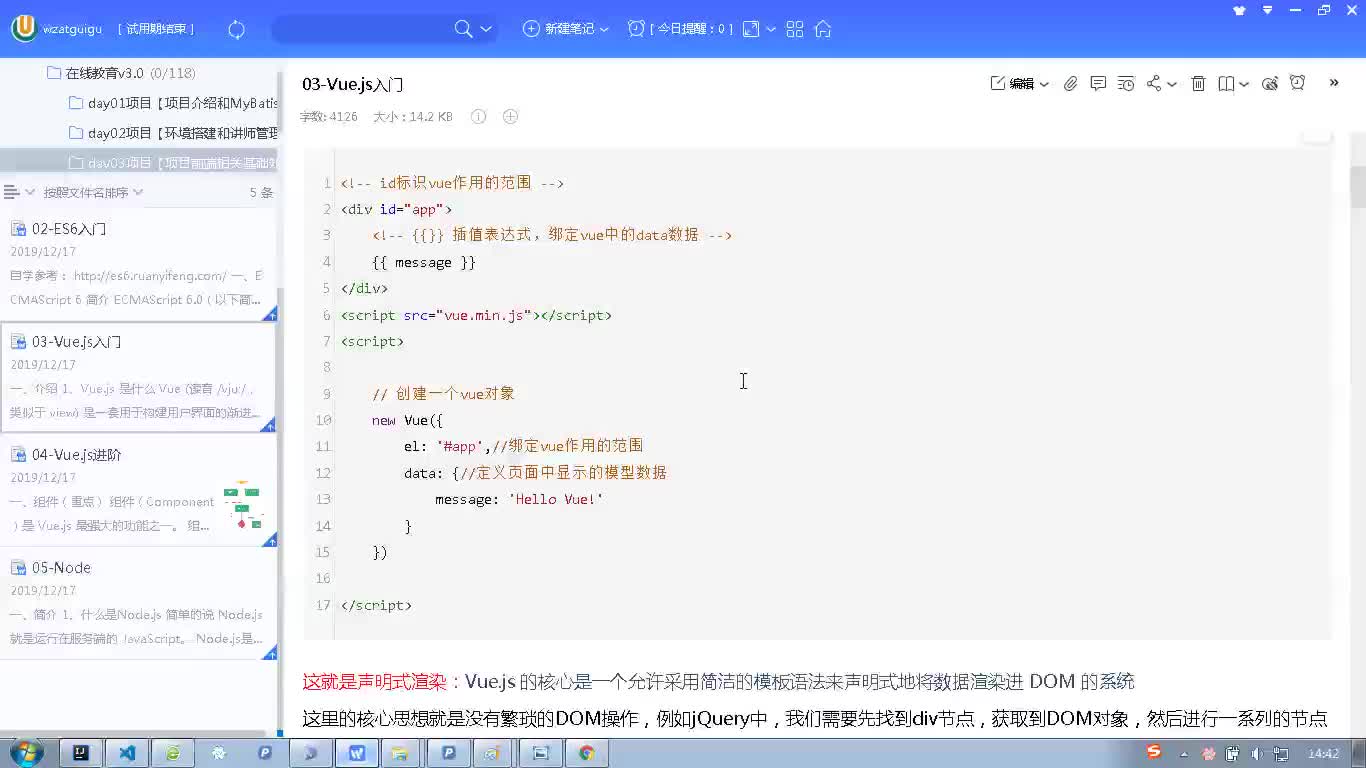This screenshot has width=1366, height=768.
Task: Click the reading mode book icon
Action: coord(1226,84)
